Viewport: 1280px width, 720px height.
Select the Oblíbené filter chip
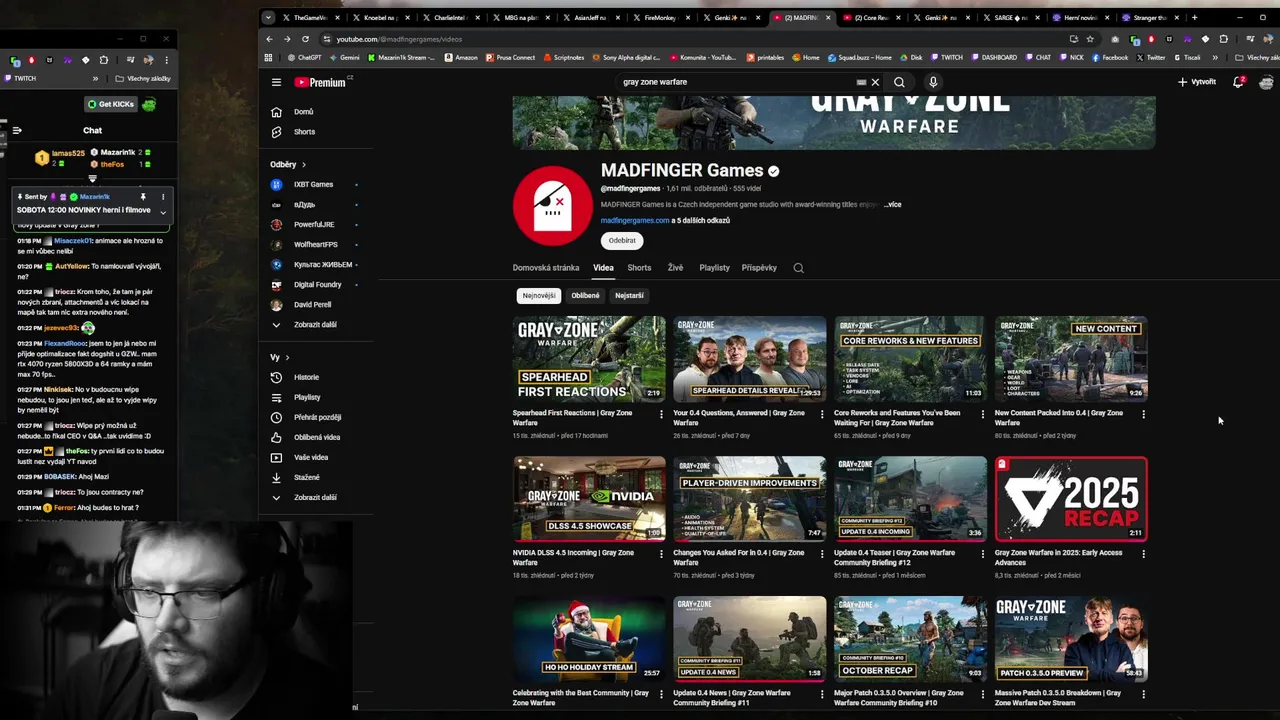[585, 295]
